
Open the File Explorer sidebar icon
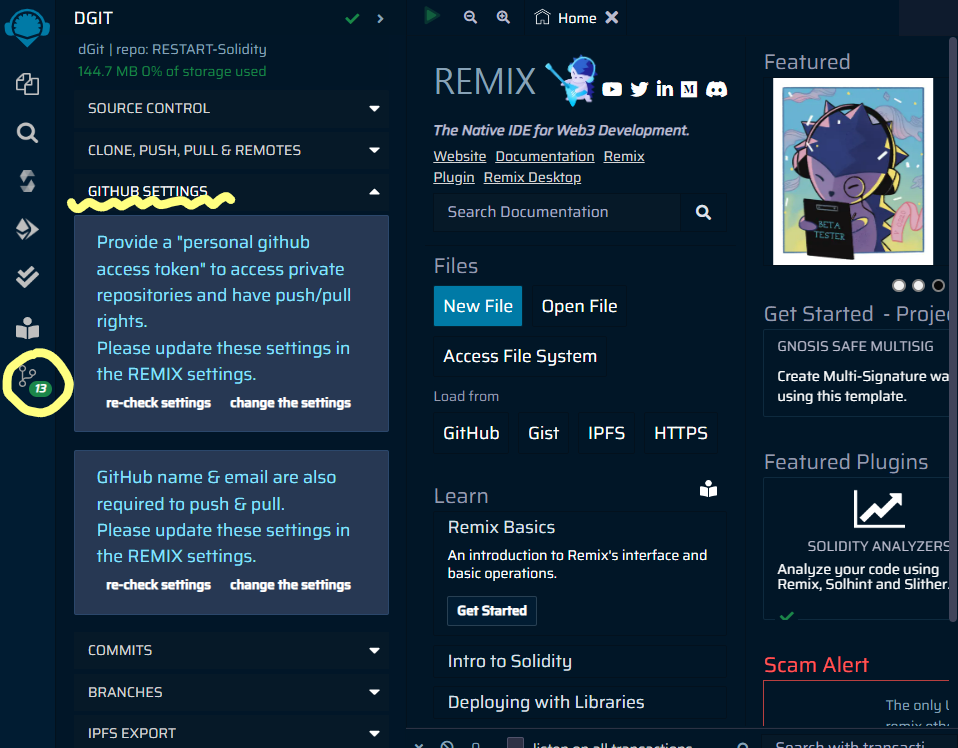coord(27,84)
